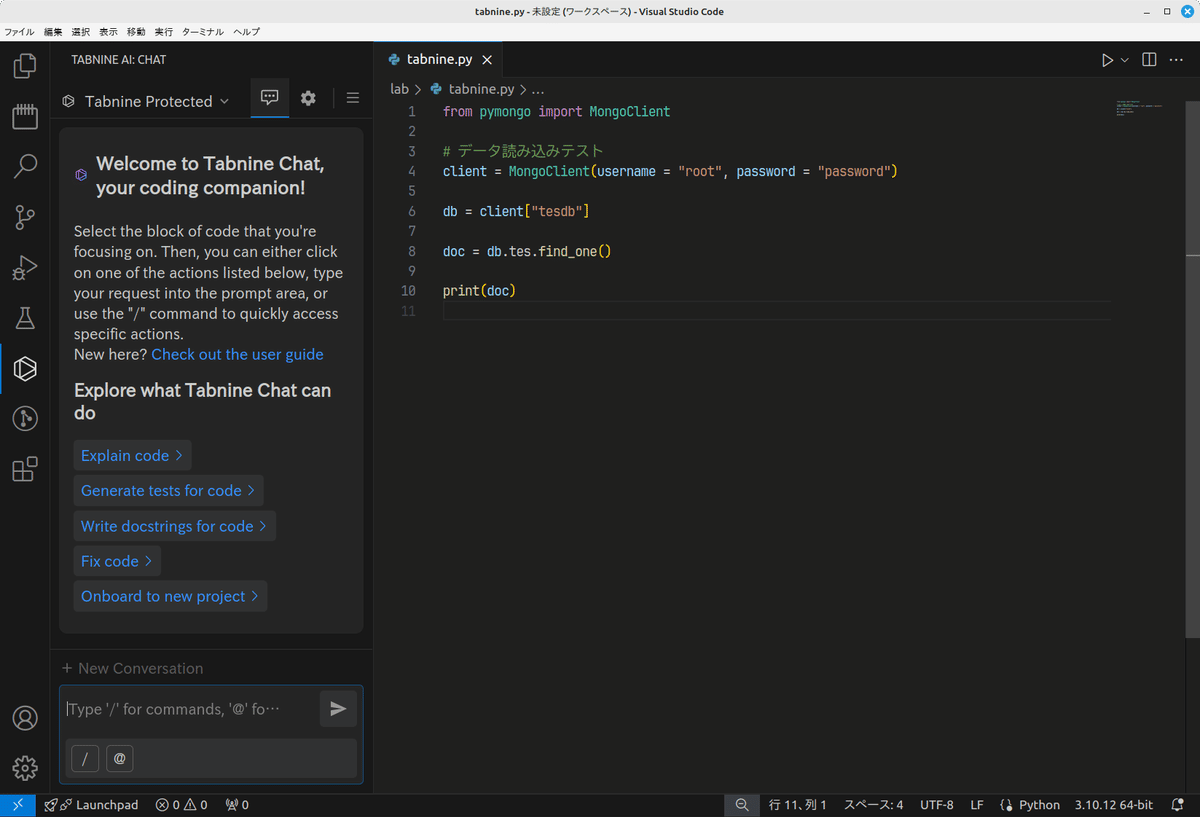Click the Tabnine chat bubble icon
The width and height of the screenshot is (1200, 817).
269,97
